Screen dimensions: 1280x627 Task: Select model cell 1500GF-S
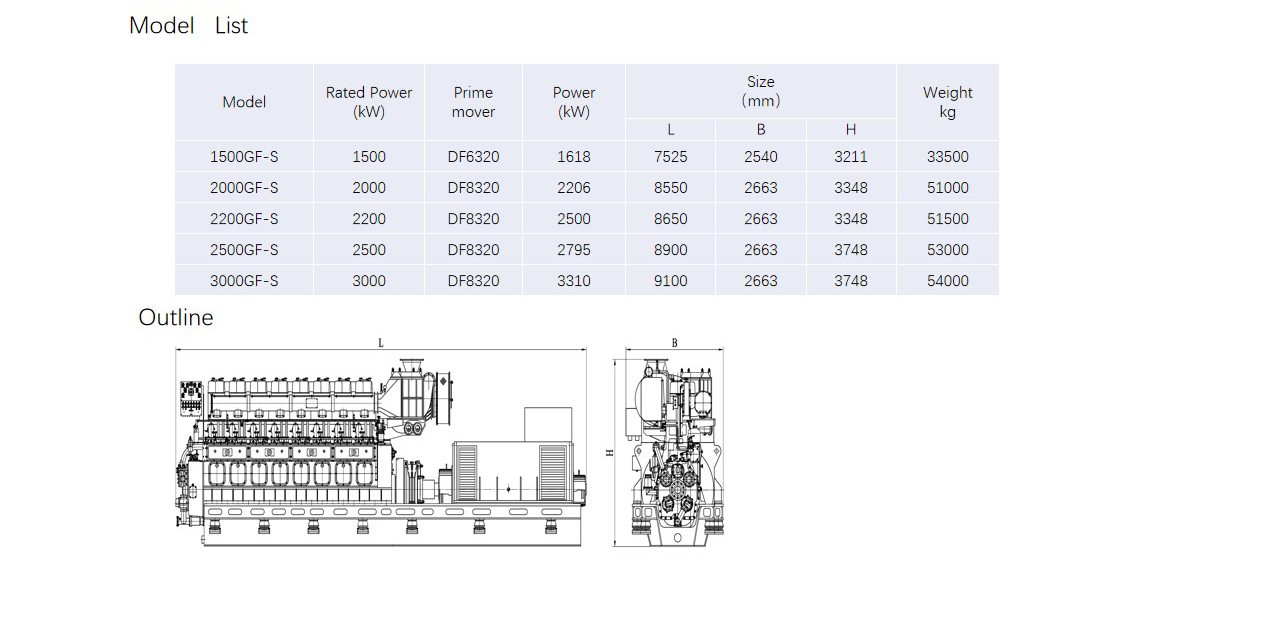coord(244,156)
